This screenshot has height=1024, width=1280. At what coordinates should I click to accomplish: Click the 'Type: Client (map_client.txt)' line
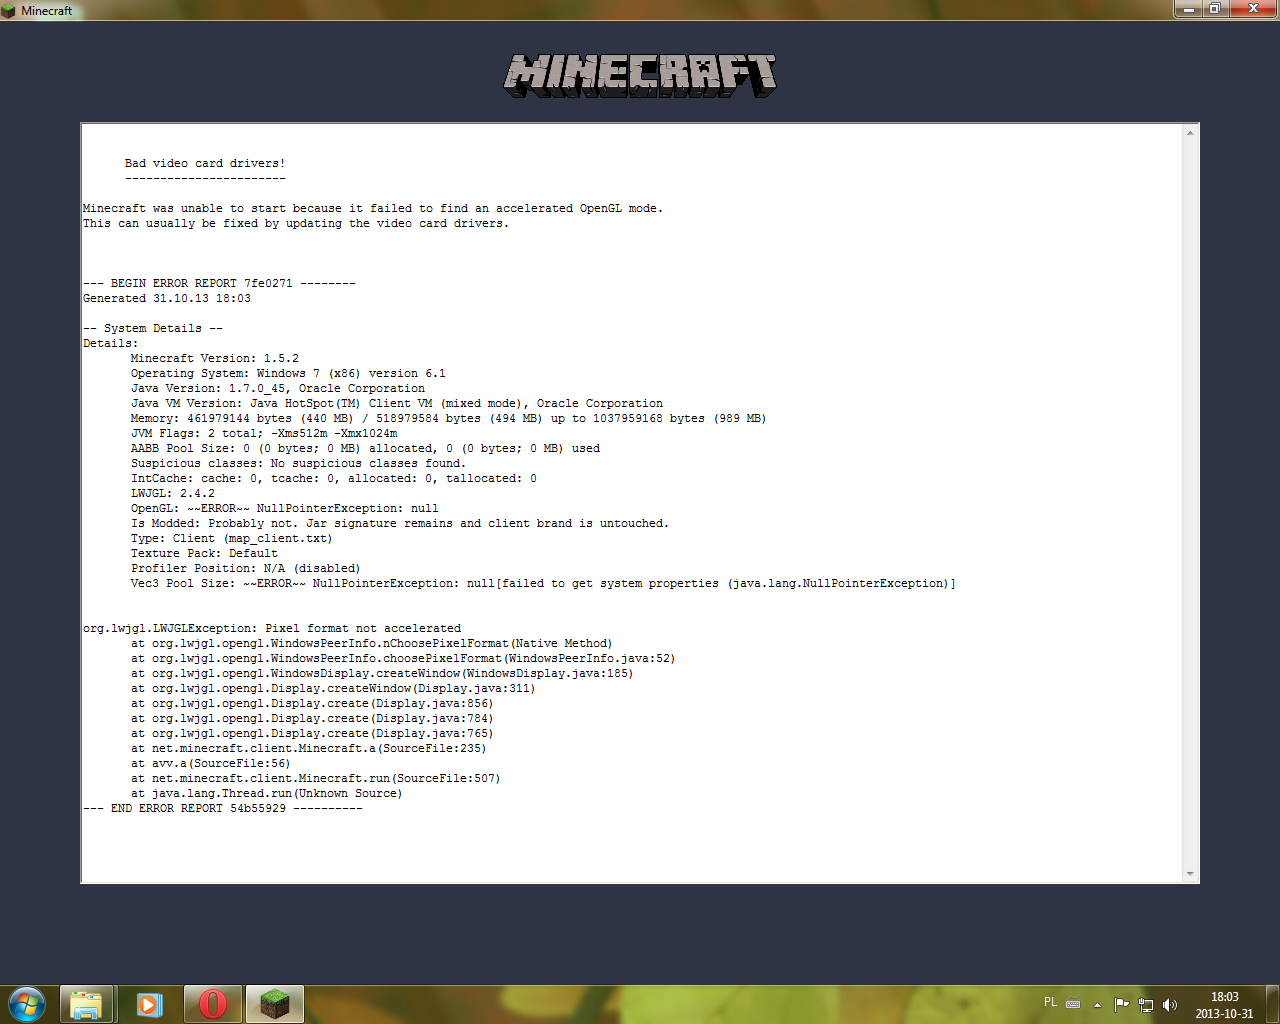(231, 538)
